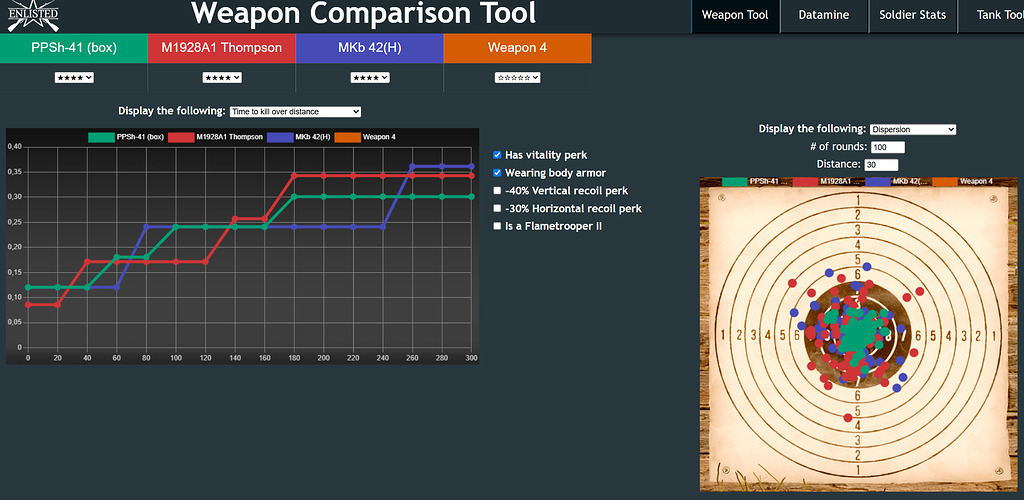
Task: Toggle green PPSh-41 legend swatch in line chart
Action: pyautogui.click(x=101, y=137)
